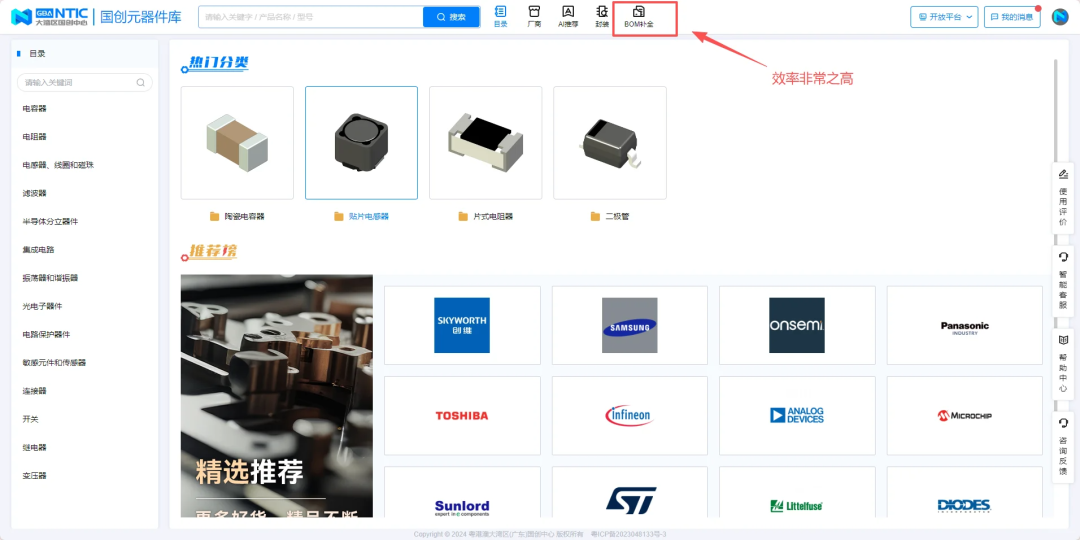
Task: Click the blue 搜索 search button
Action: pos(451,17)
